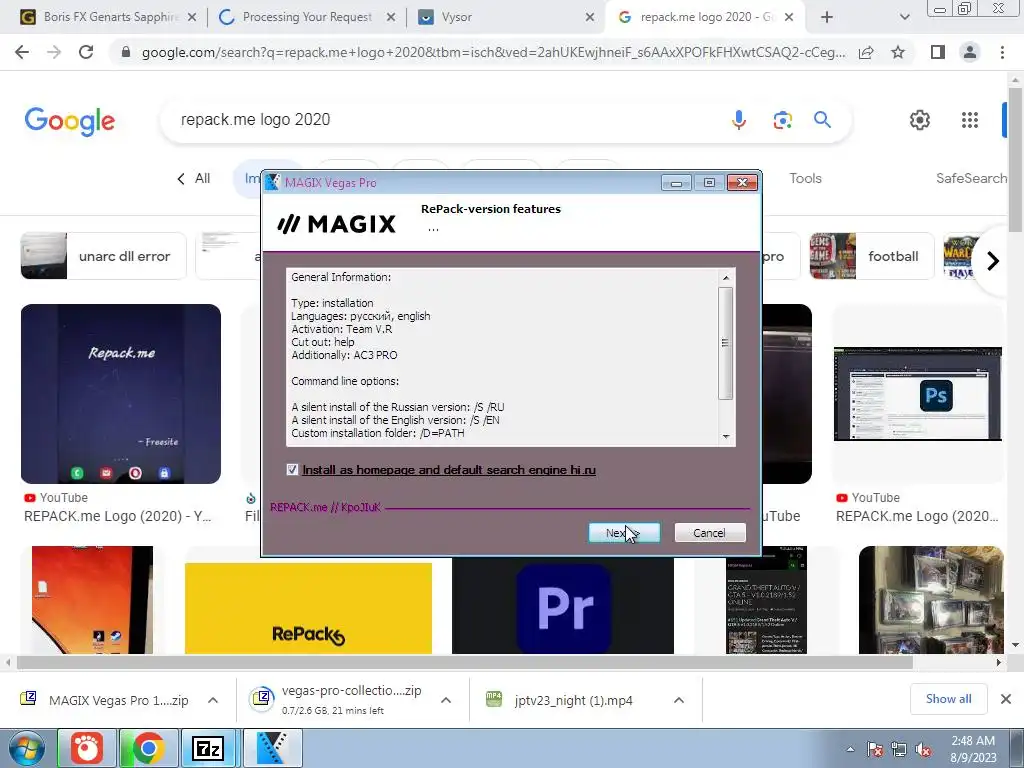1024x768 pixels.
Task: Open muted volume tray icon
Action: [x=923, y=750]
